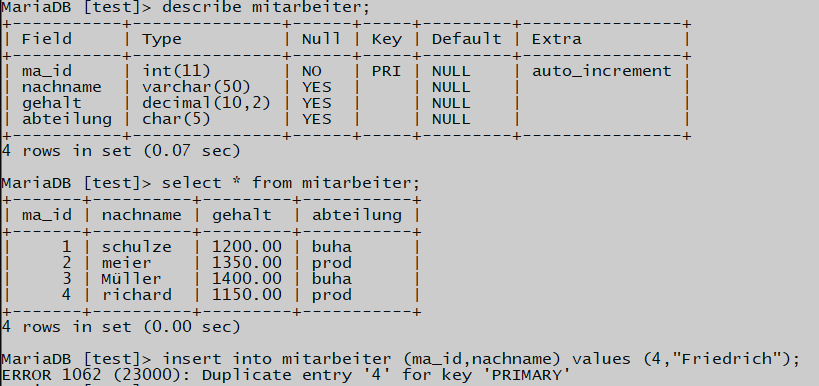Click the 'char(5)' type entry

pos(176,120)
